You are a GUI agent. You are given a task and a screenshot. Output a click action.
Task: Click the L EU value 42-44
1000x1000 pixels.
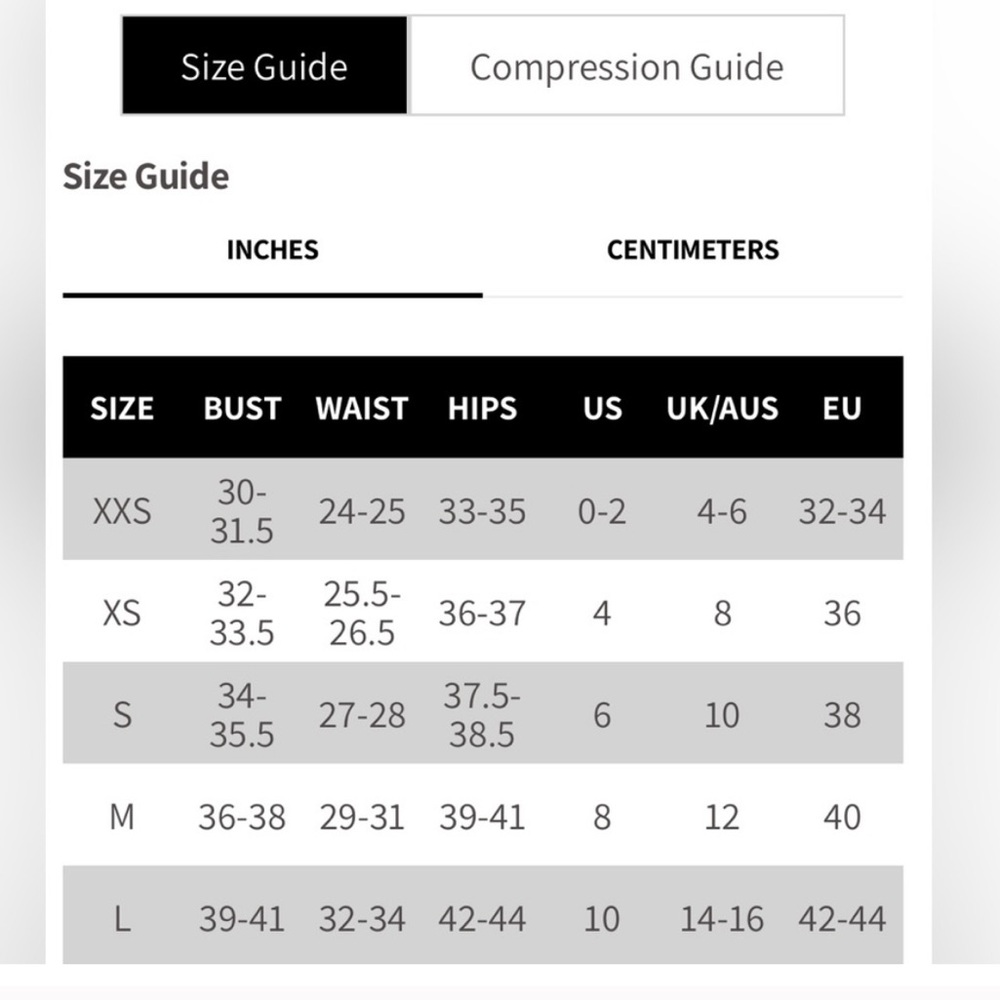[x=842, y=919]
